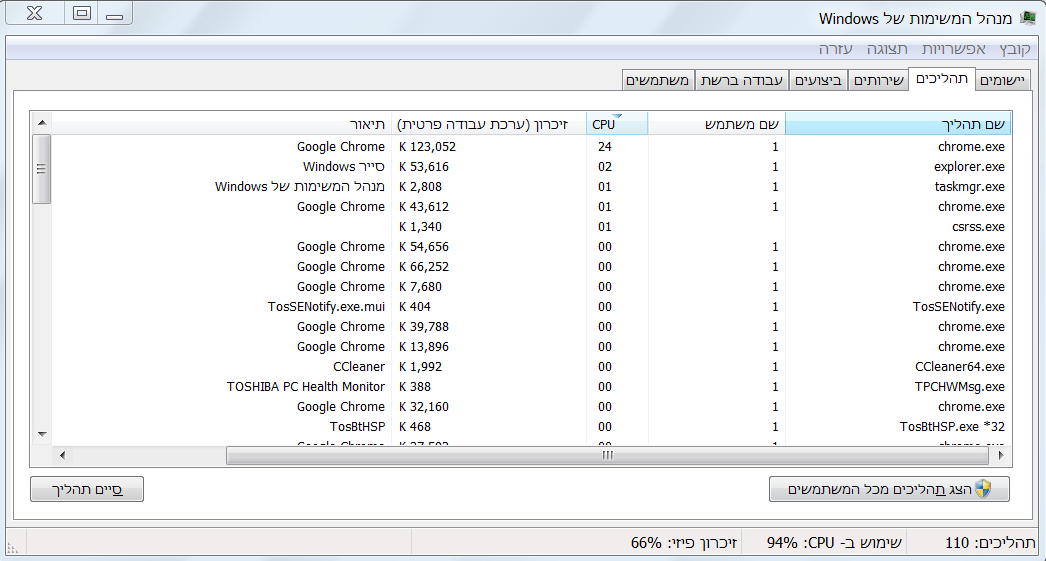Select the CCleaner64.exe process row
This screenshot has height=561, width=1046.
[531, 366]
